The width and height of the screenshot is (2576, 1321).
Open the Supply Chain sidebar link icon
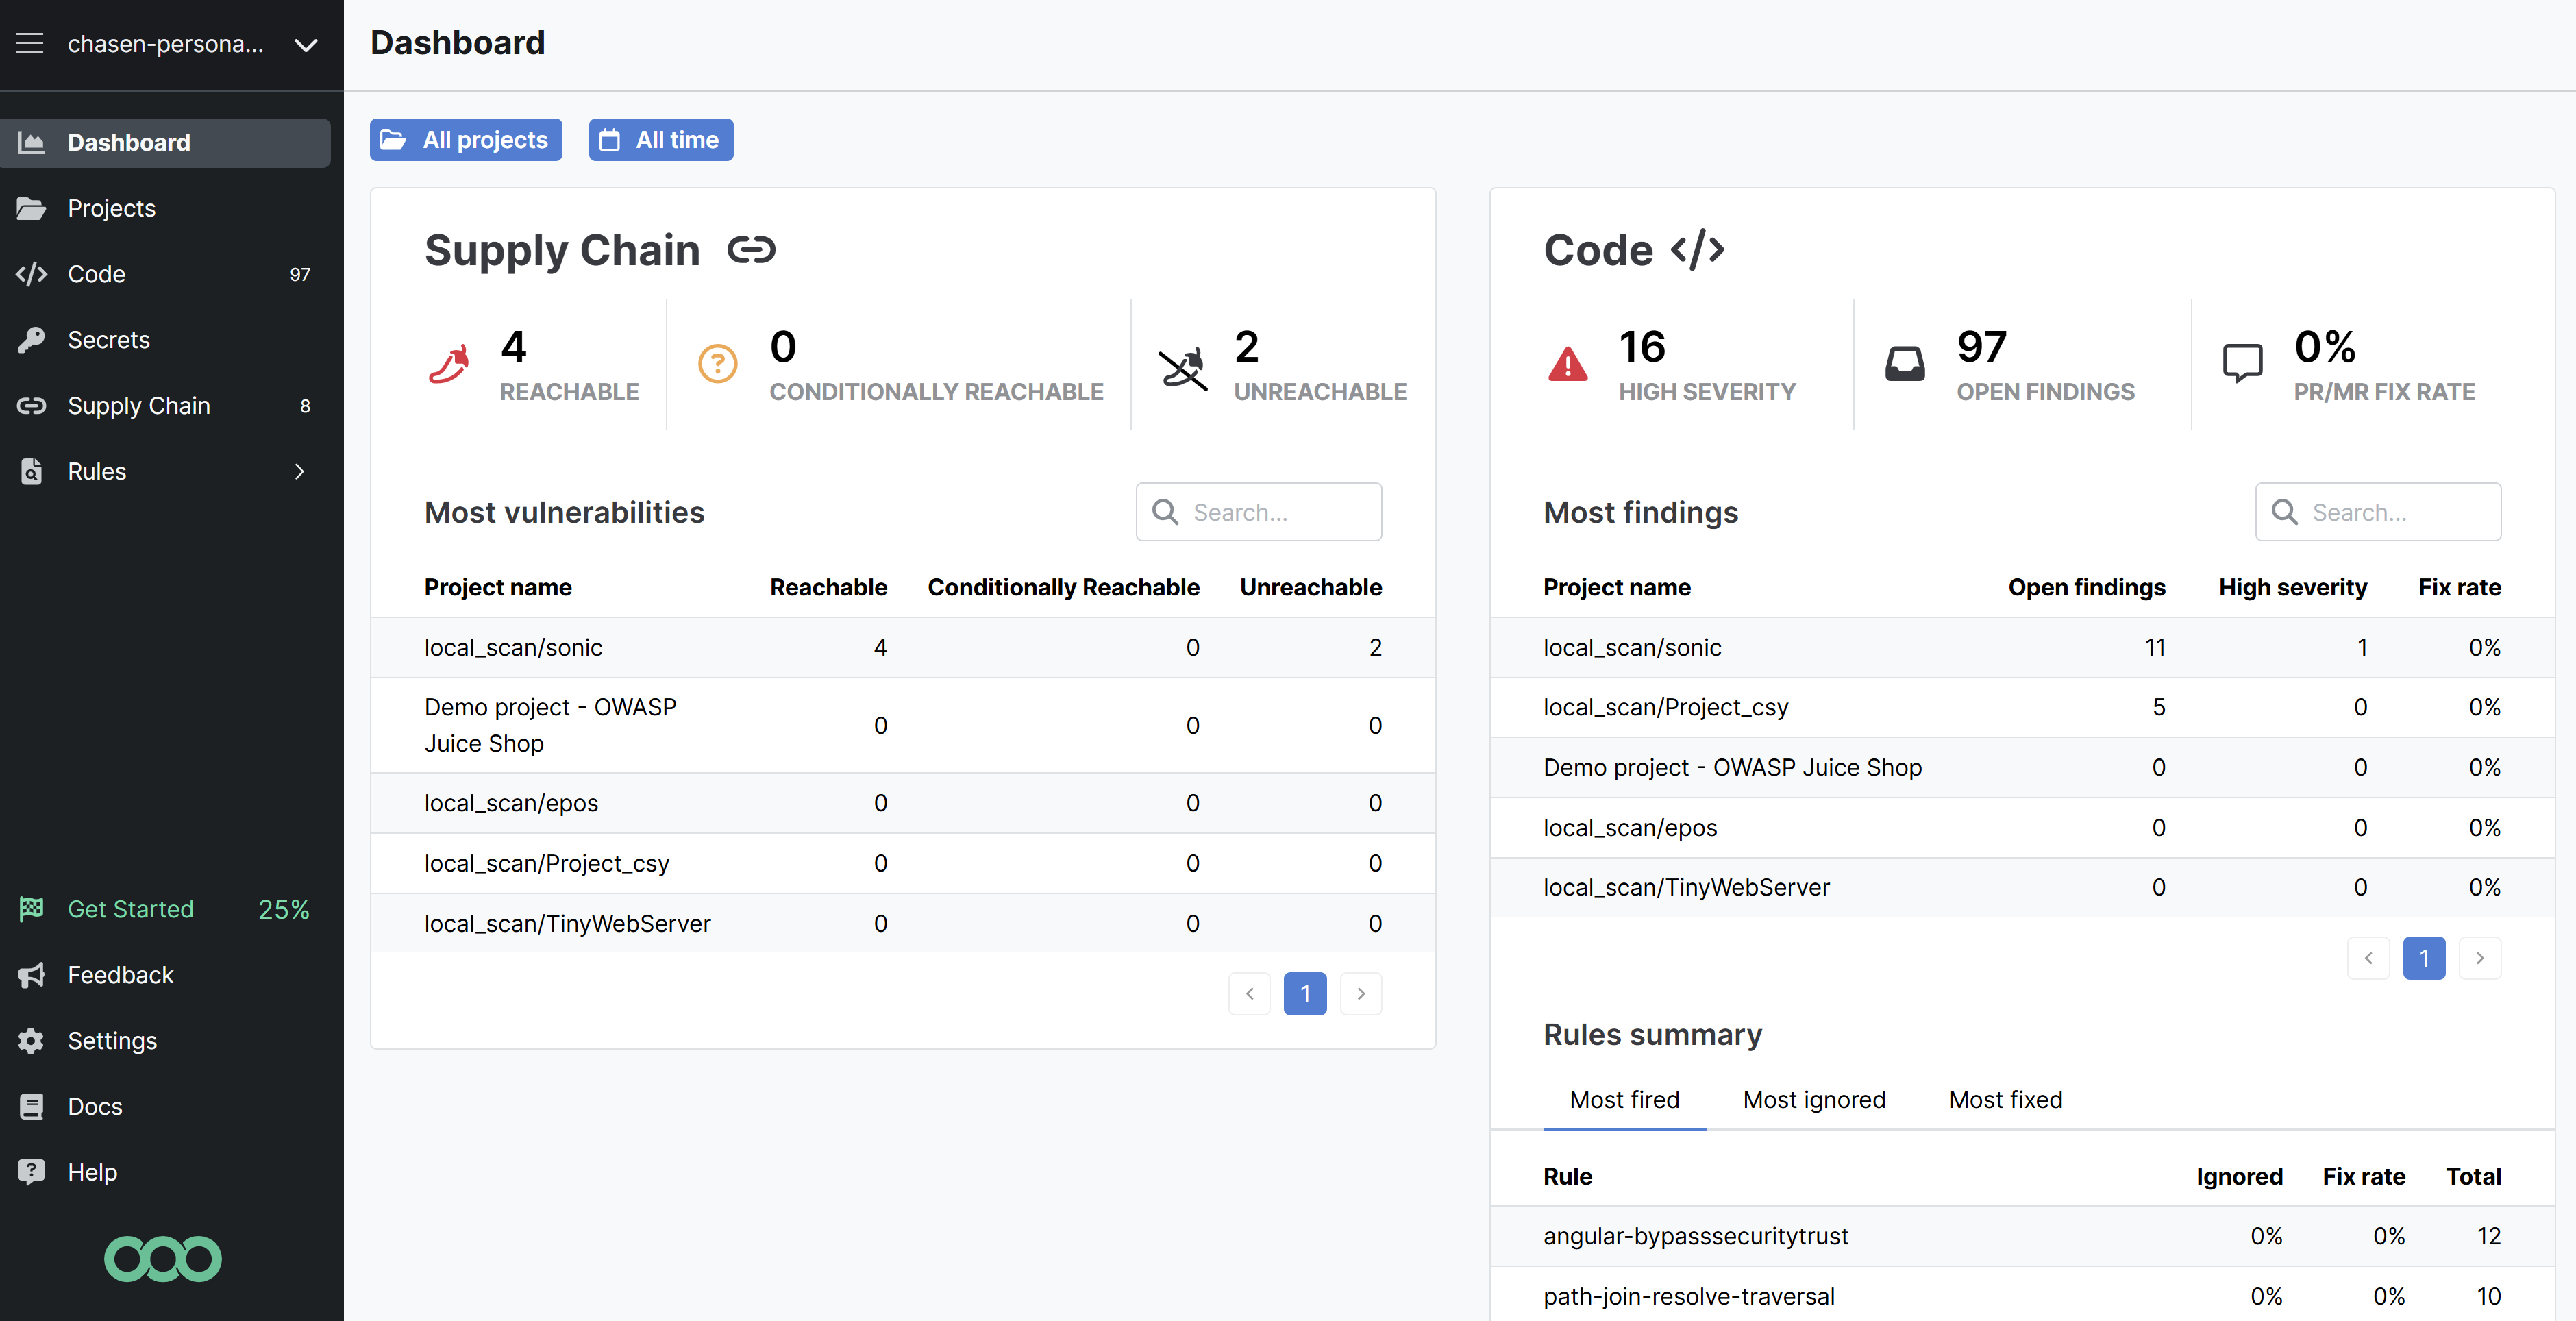(32, 406)
